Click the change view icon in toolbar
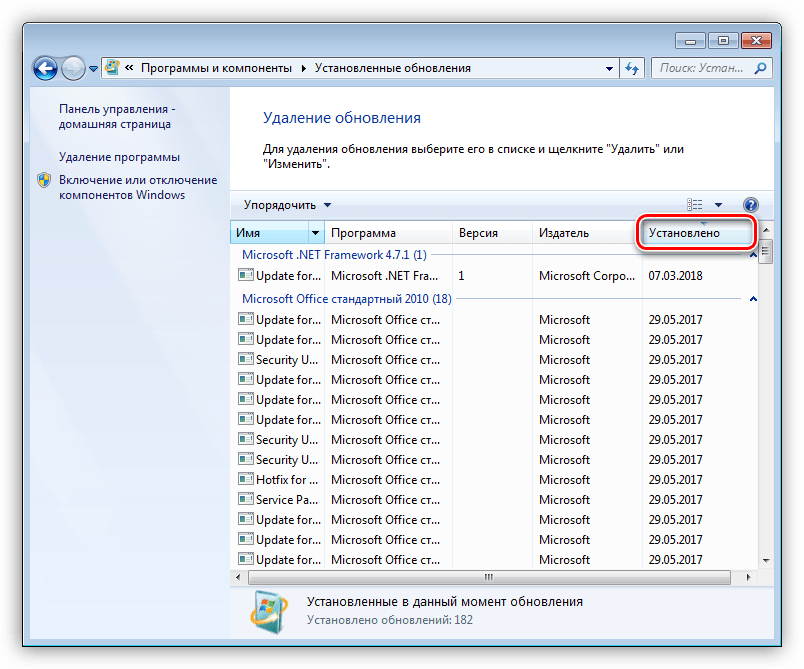 [695, 205]
